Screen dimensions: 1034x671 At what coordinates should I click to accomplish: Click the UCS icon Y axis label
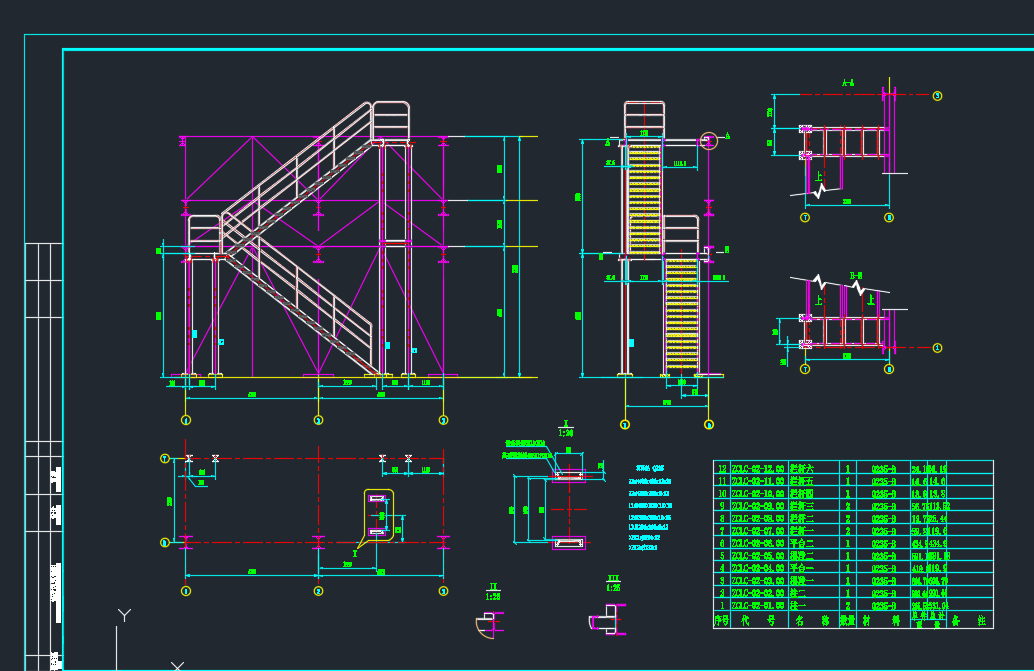pyautogui.click(x=124, y=615)
